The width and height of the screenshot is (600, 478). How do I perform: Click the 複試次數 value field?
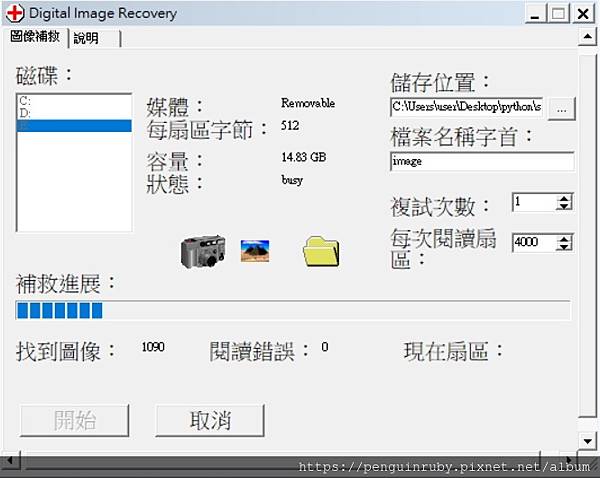click(534, 202)
